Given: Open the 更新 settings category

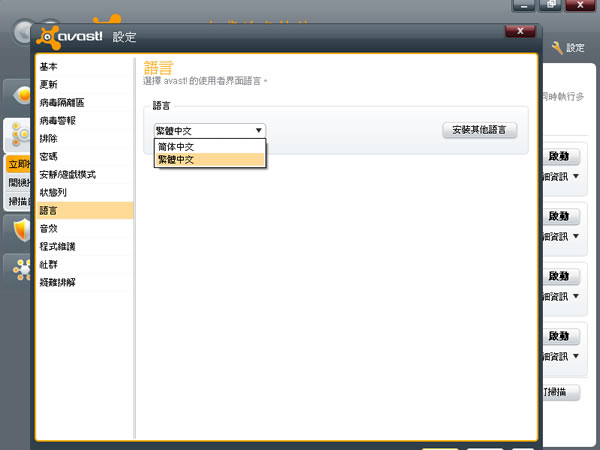Looking at the screenshot, I should click(x=85, y=85).
